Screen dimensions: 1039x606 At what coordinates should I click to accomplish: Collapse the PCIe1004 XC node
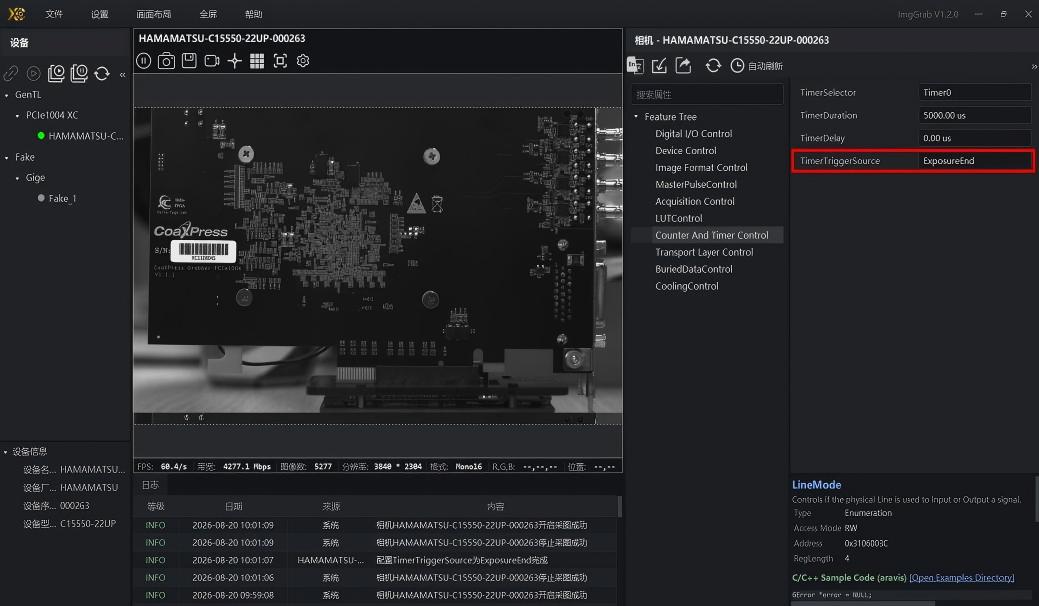pos(17,116)
